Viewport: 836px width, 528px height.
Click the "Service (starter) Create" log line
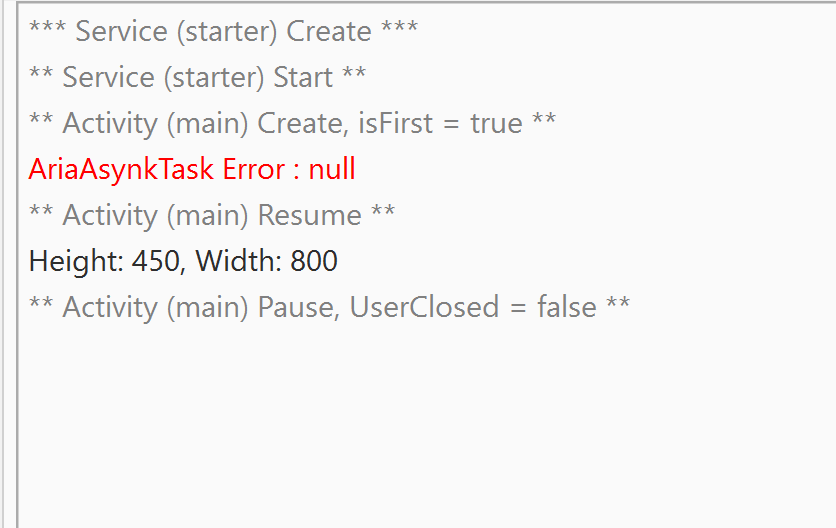tap(223, 31)
